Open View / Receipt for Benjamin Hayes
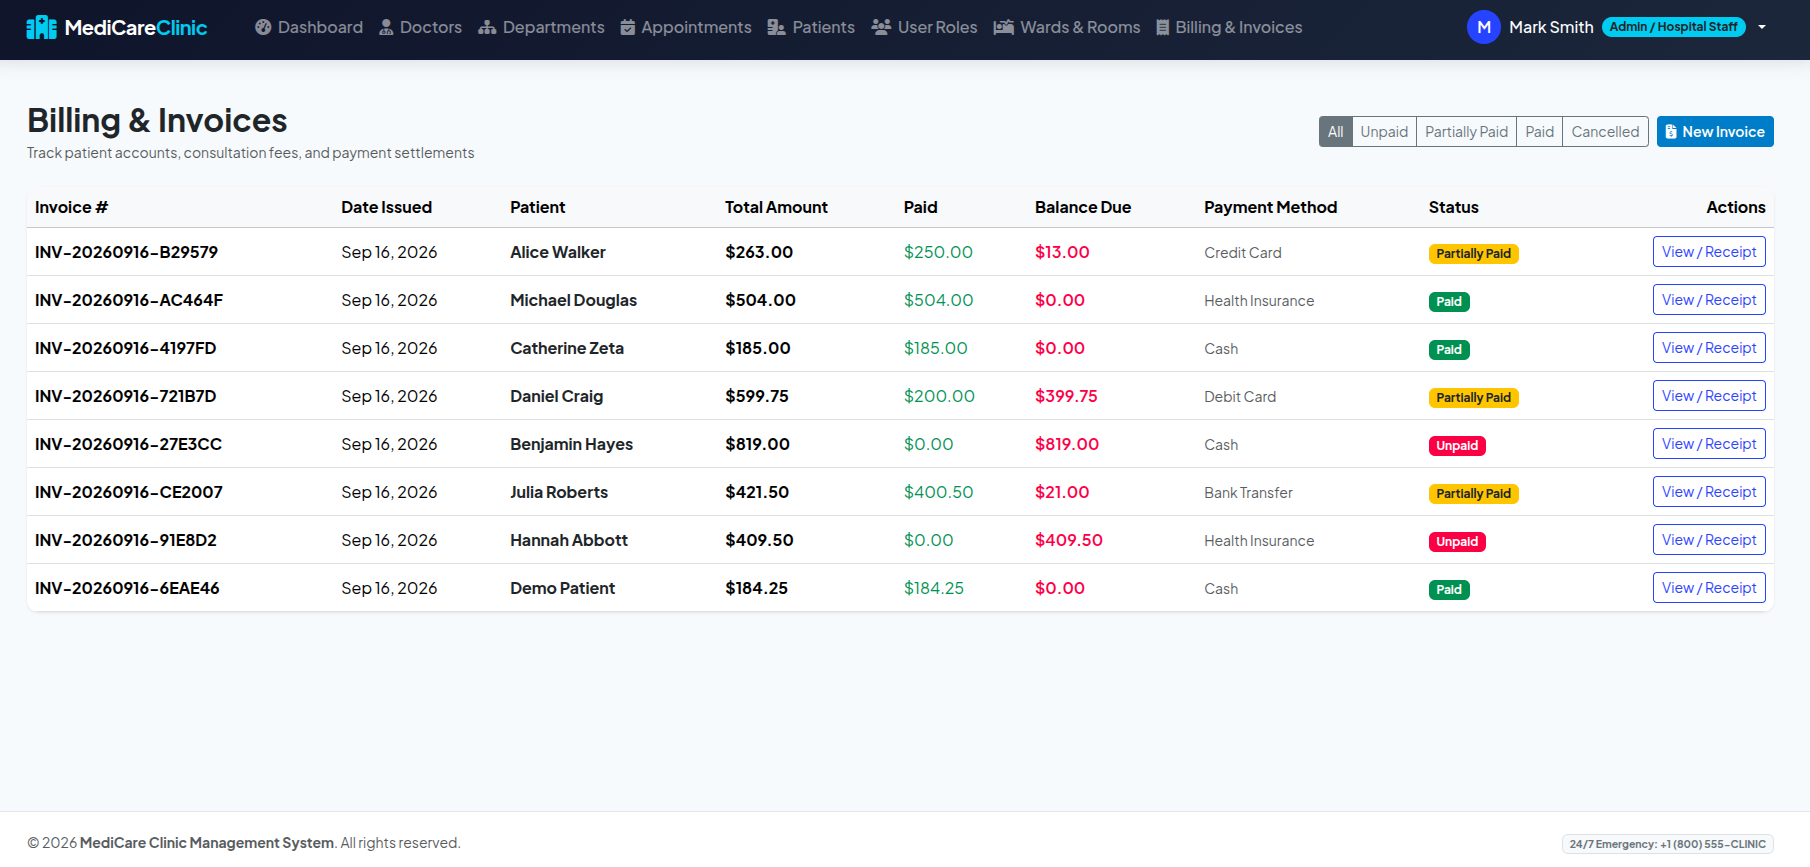The height and width of the screenshot is (867, 1810). 1709,444
